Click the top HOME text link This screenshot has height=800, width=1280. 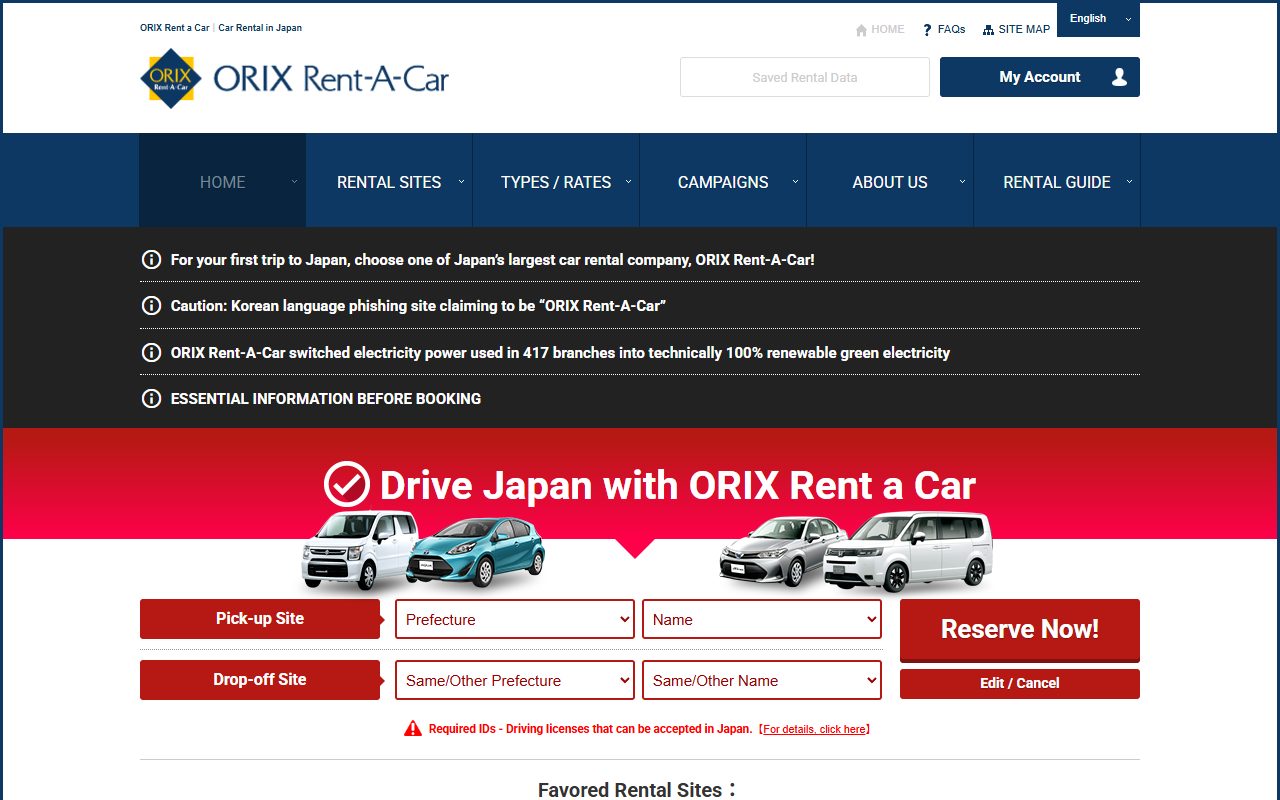click(x=888, y=30)
